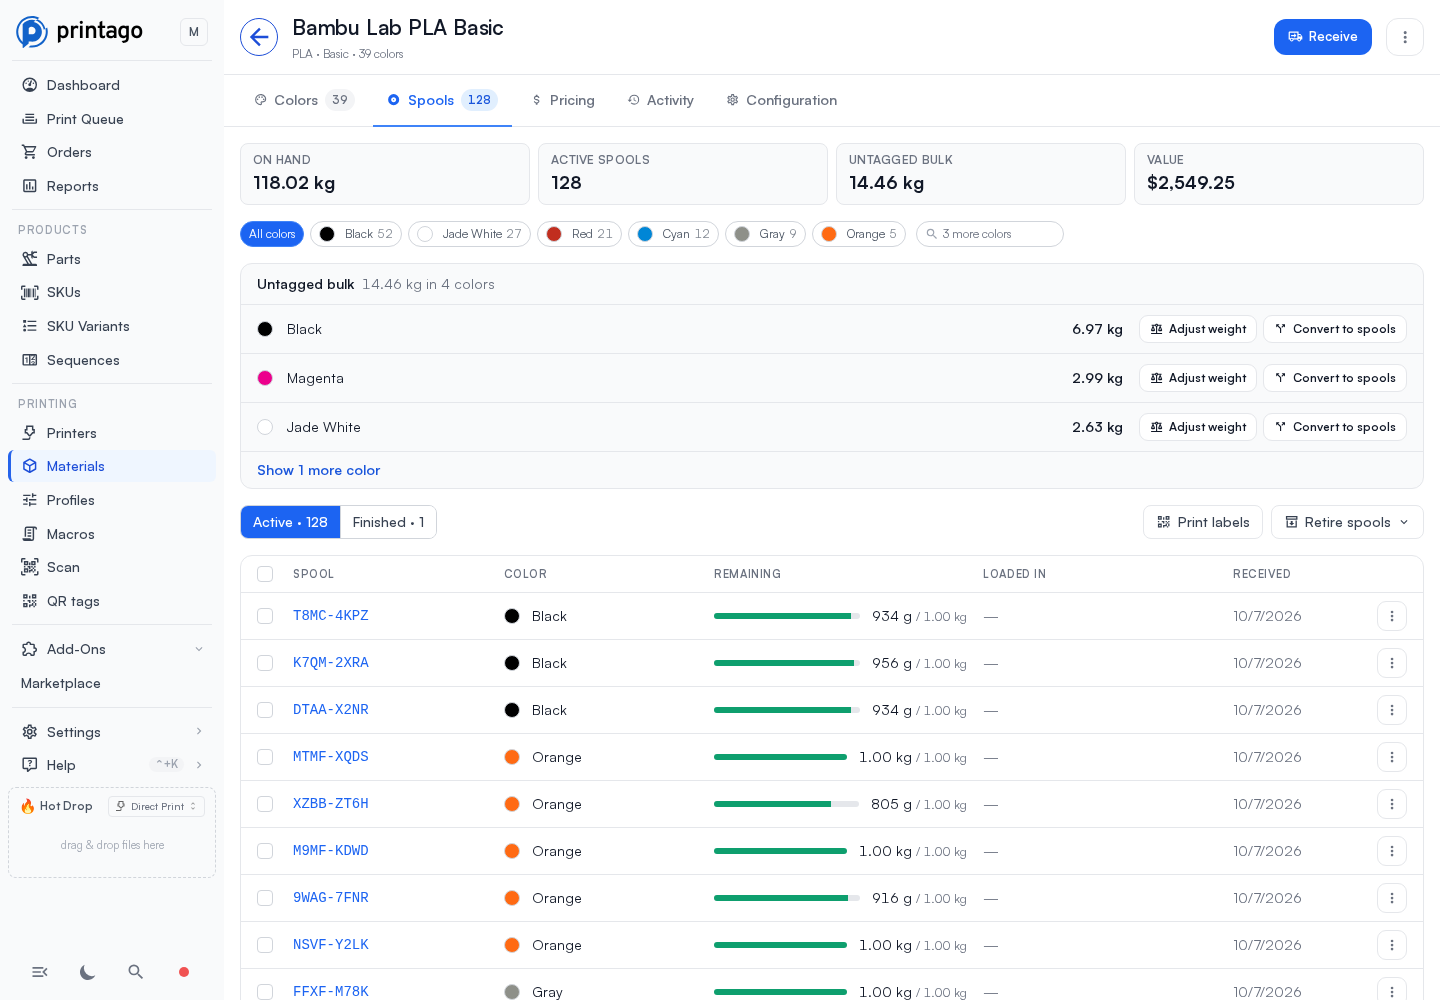Toggle the select-all spools checkbox
The height and width of the screenshot is (1000, 1440).
(265, 574)
